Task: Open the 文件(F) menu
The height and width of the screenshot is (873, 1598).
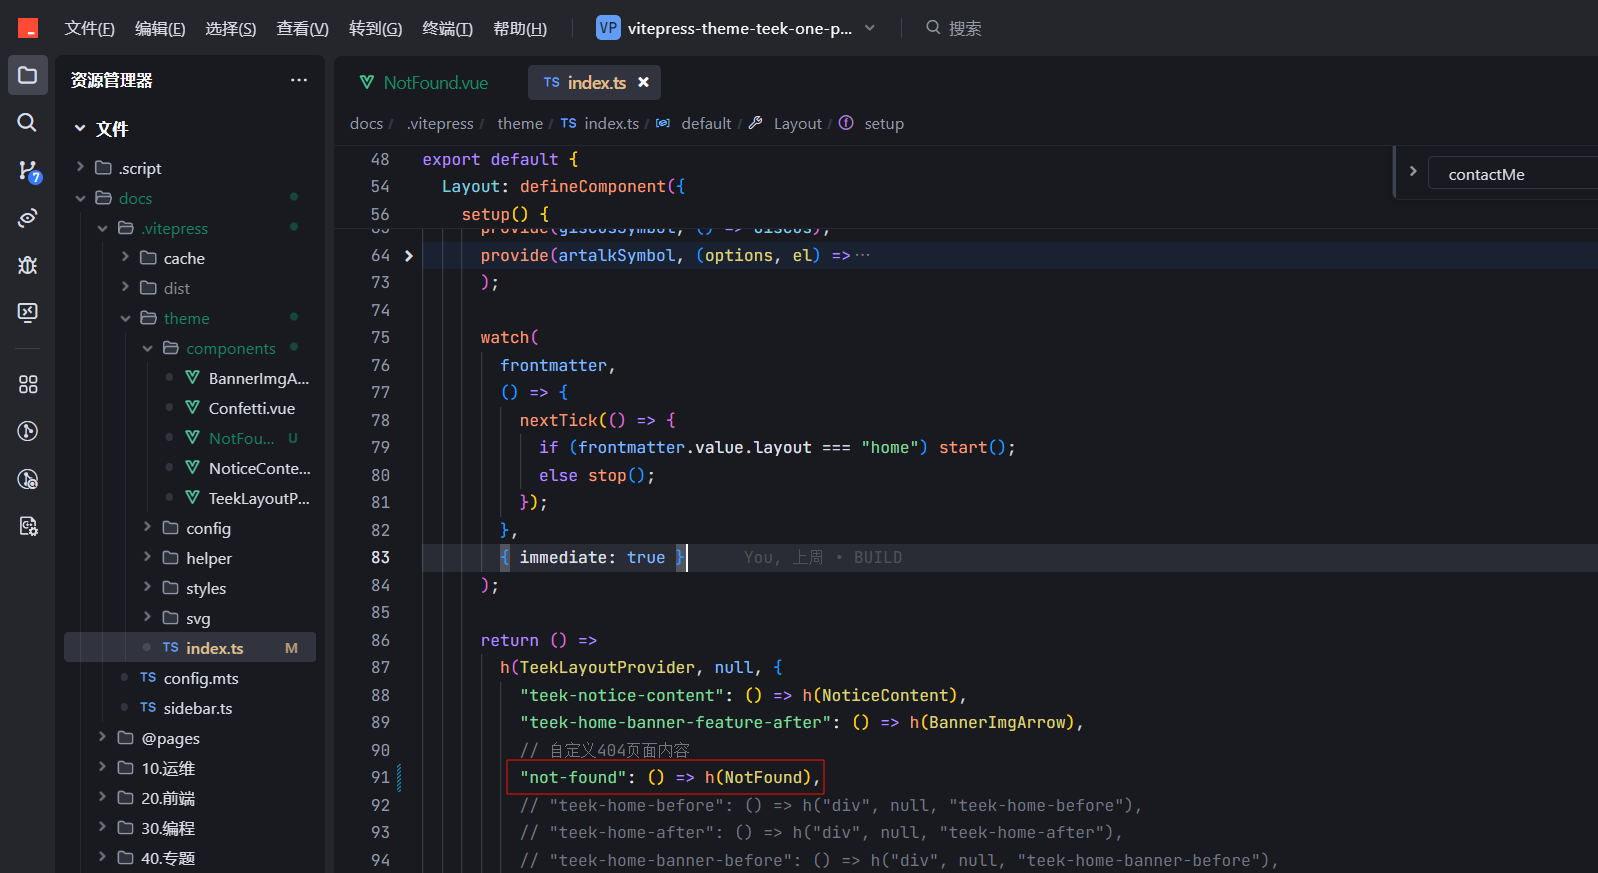Action: click(90, 28)
